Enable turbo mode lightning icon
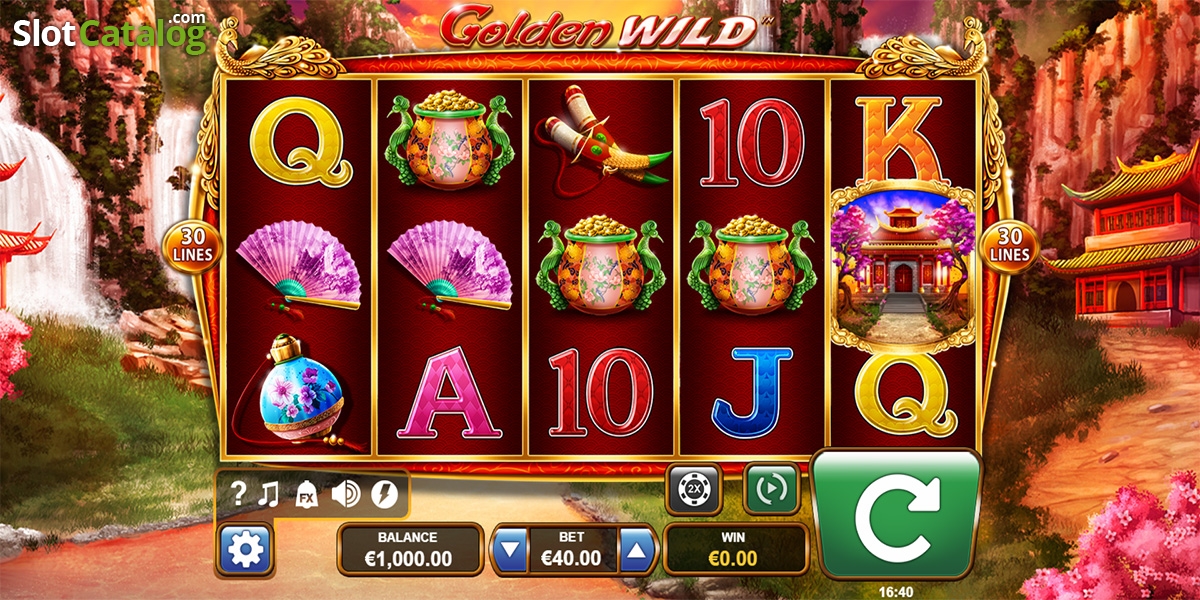This screenshot has height=600, width=1200. 383,493
